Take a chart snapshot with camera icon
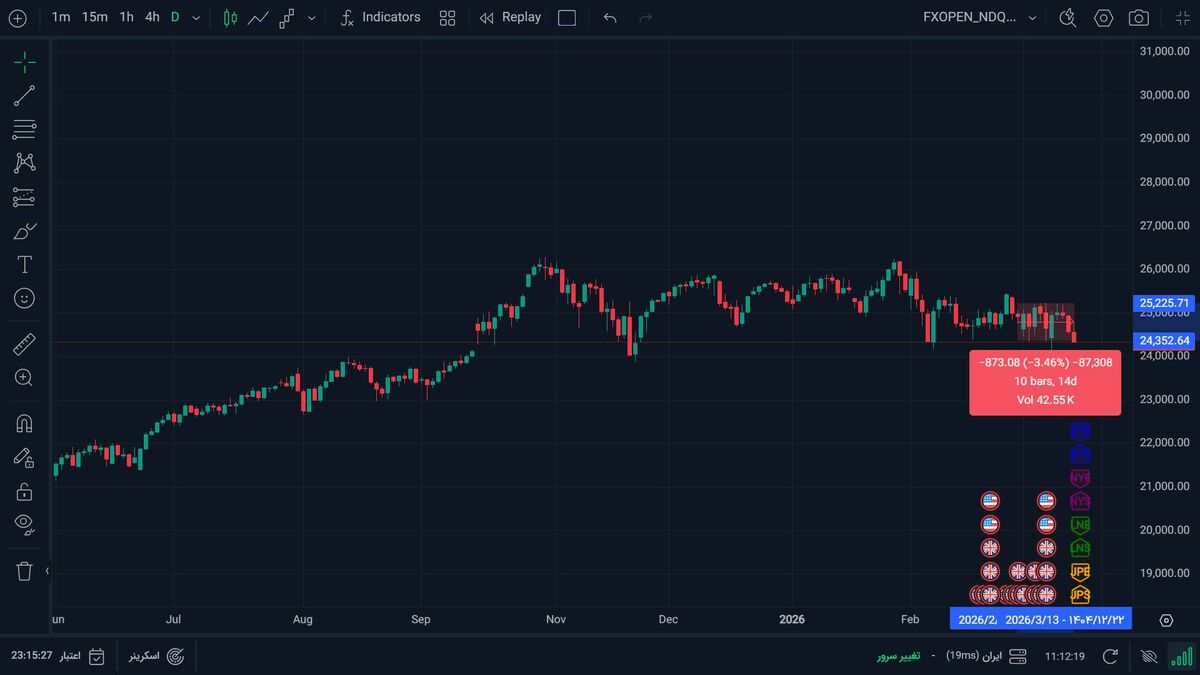Screen dimensions: 1200x675 1139,18
